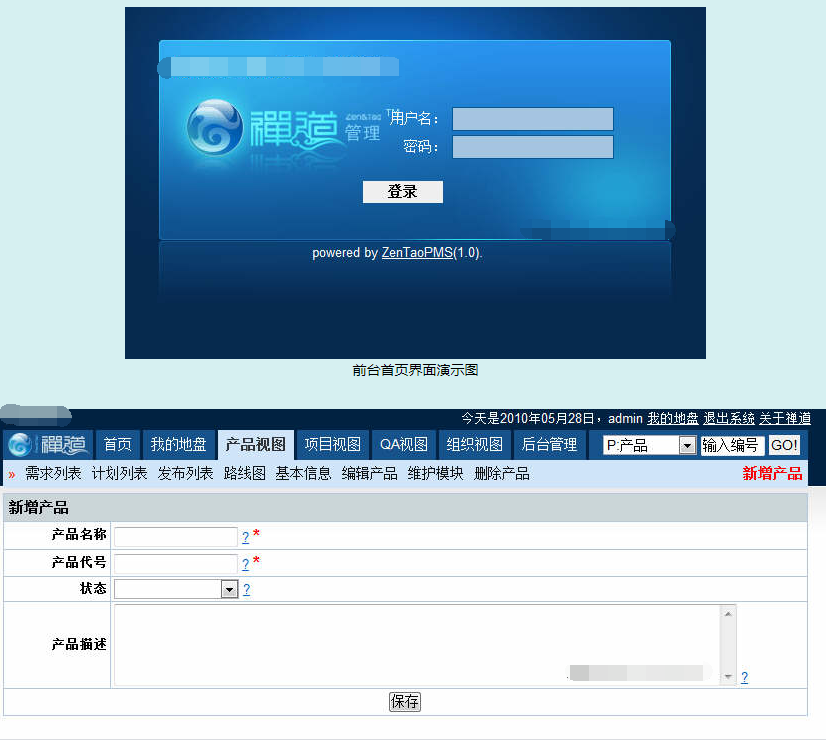
Task: Select 编辑产品 in the submenu
Action: click(x=369, y=473)
